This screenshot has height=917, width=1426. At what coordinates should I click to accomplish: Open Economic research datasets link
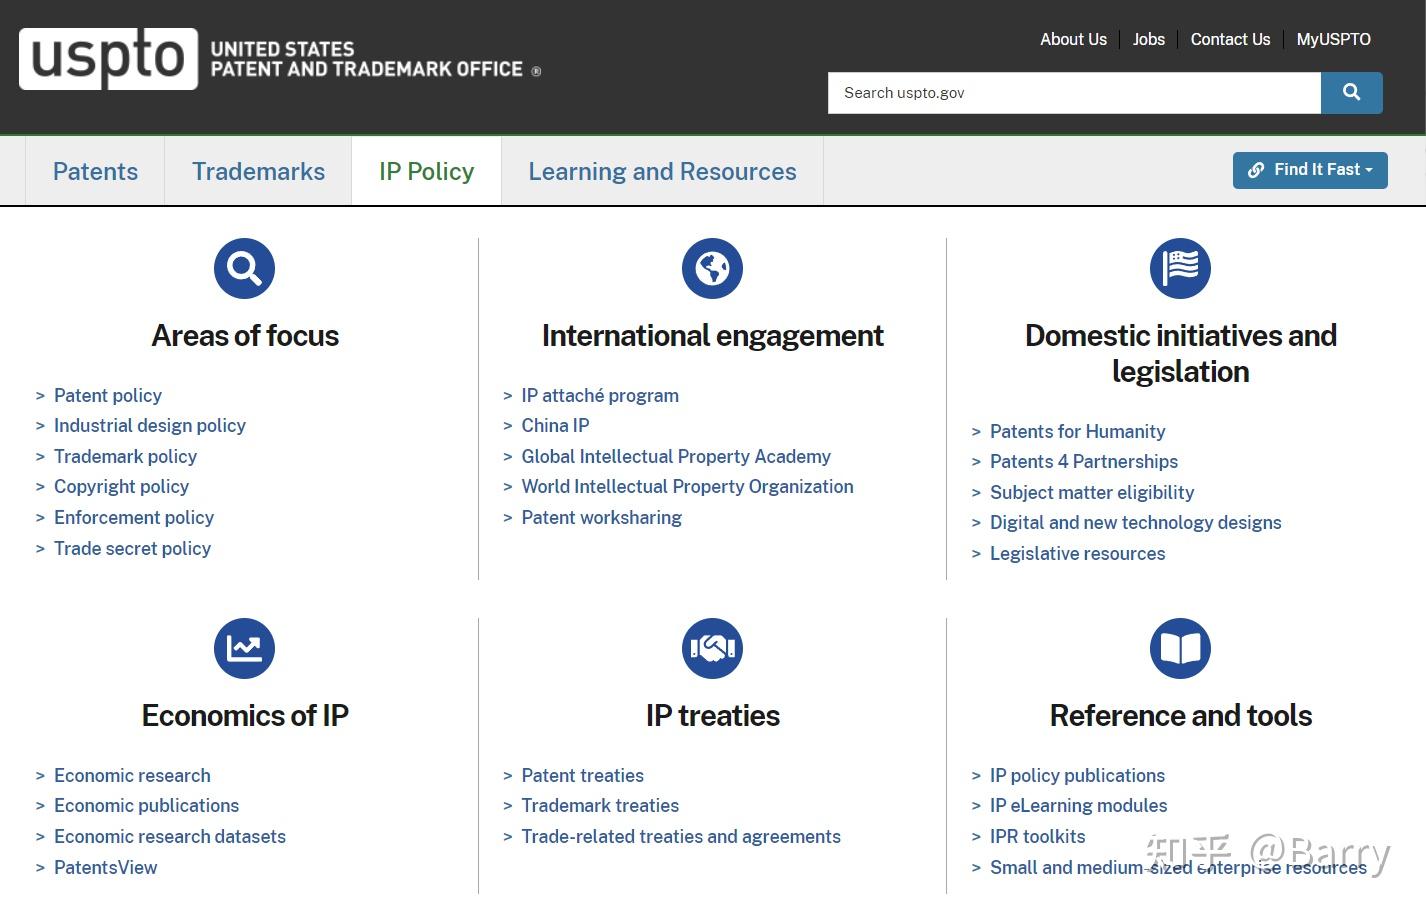tap(170, 836)
